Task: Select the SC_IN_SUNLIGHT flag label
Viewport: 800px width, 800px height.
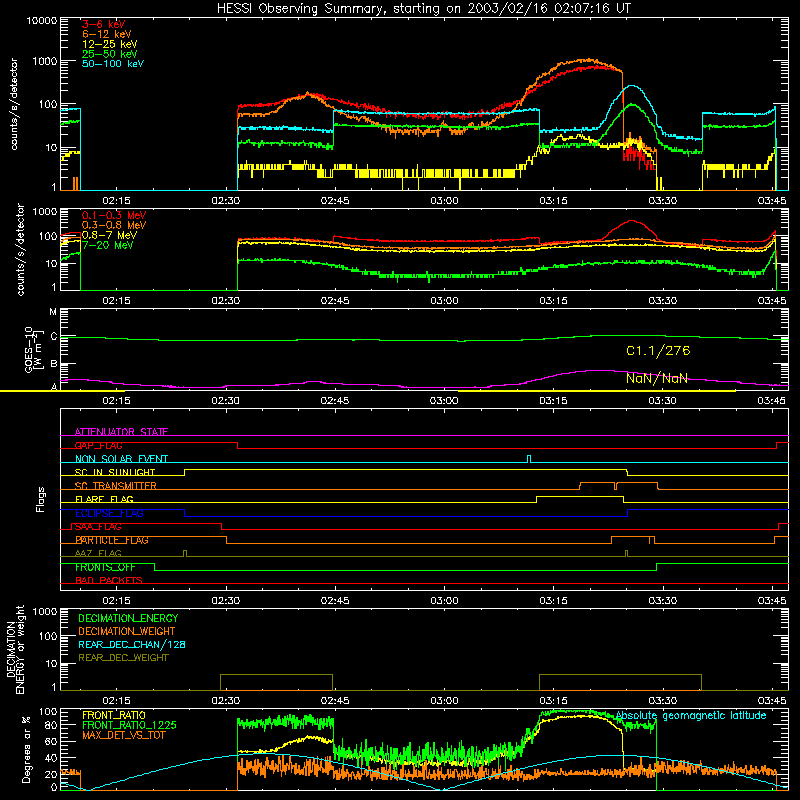Action: tap(115, 472)
